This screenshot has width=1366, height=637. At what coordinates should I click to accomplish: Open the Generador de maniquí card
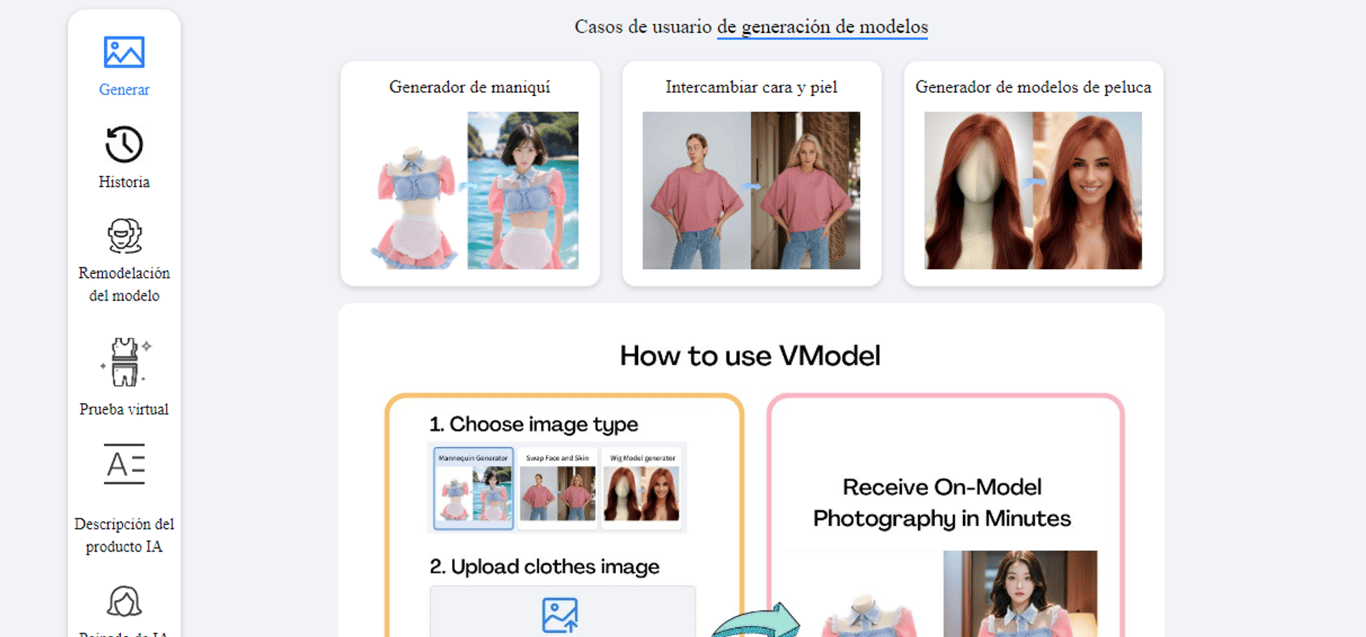pos(470,174)
